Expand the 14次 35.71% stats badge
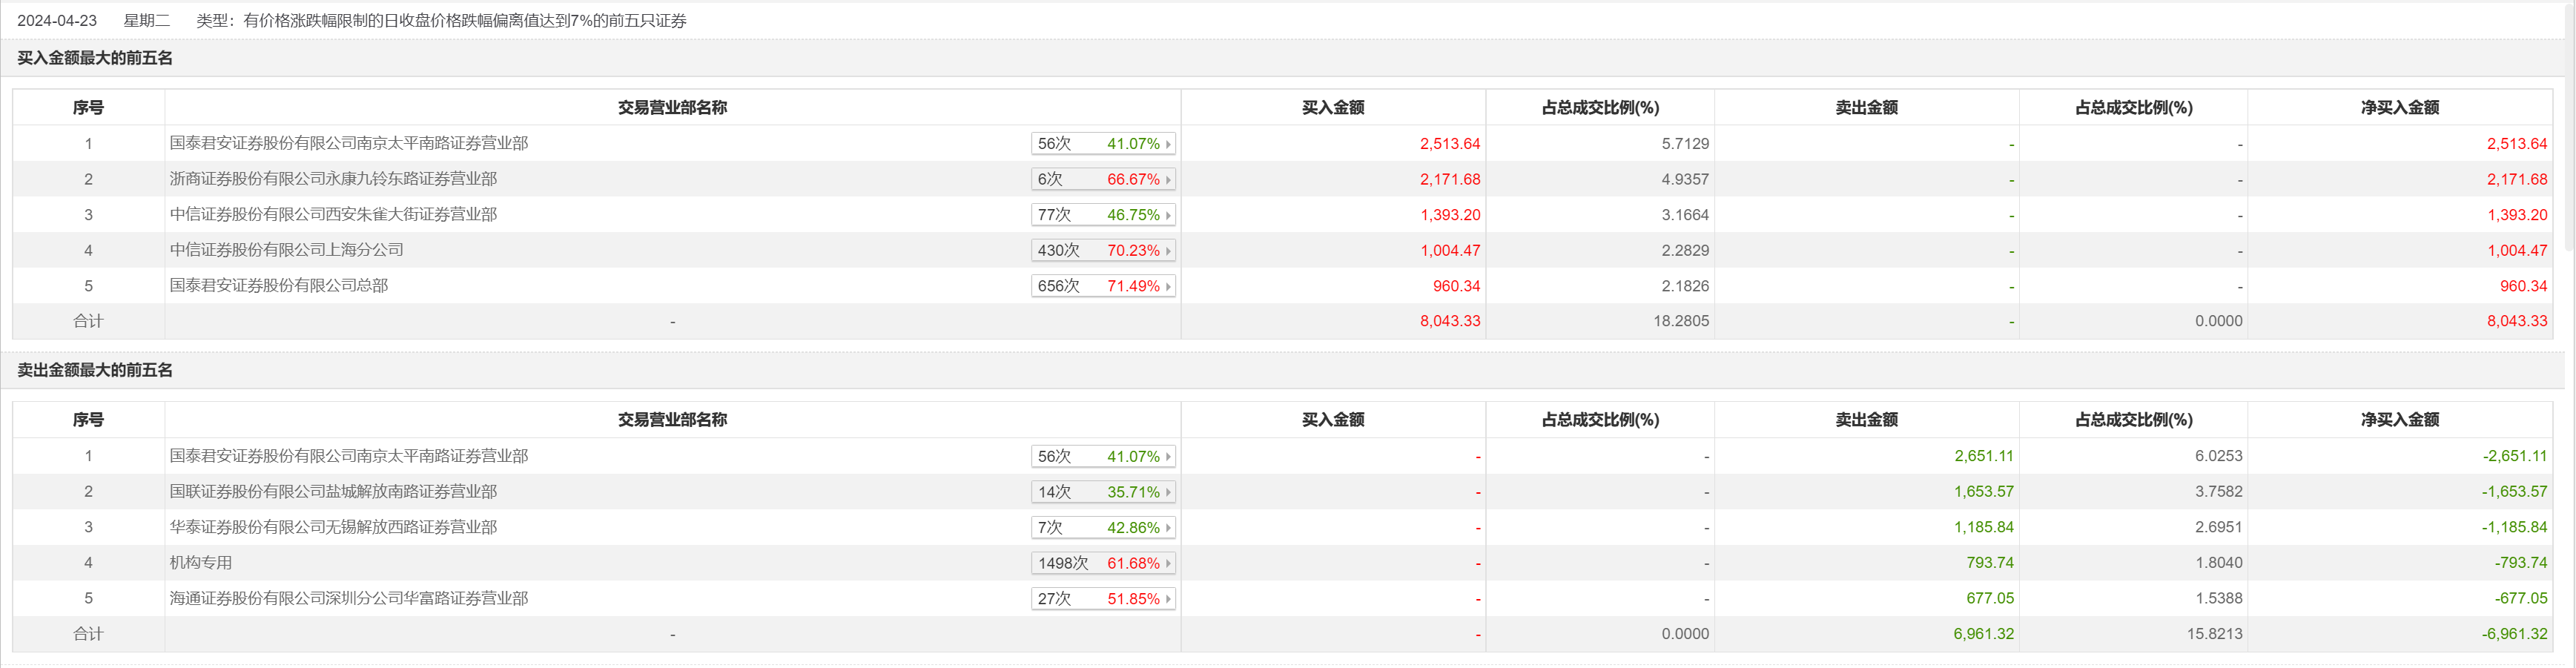The height and width of the screenshot is (668, 2576). (1103, 492)
